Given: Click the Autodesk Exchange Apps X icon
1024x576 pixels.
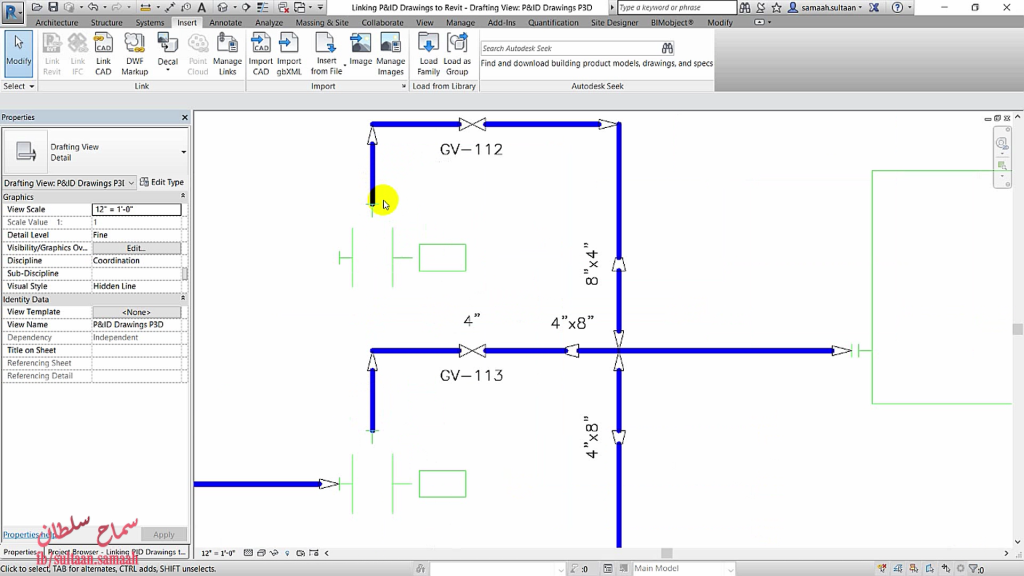Looking at the screenshot, I should tap(874, 7).
